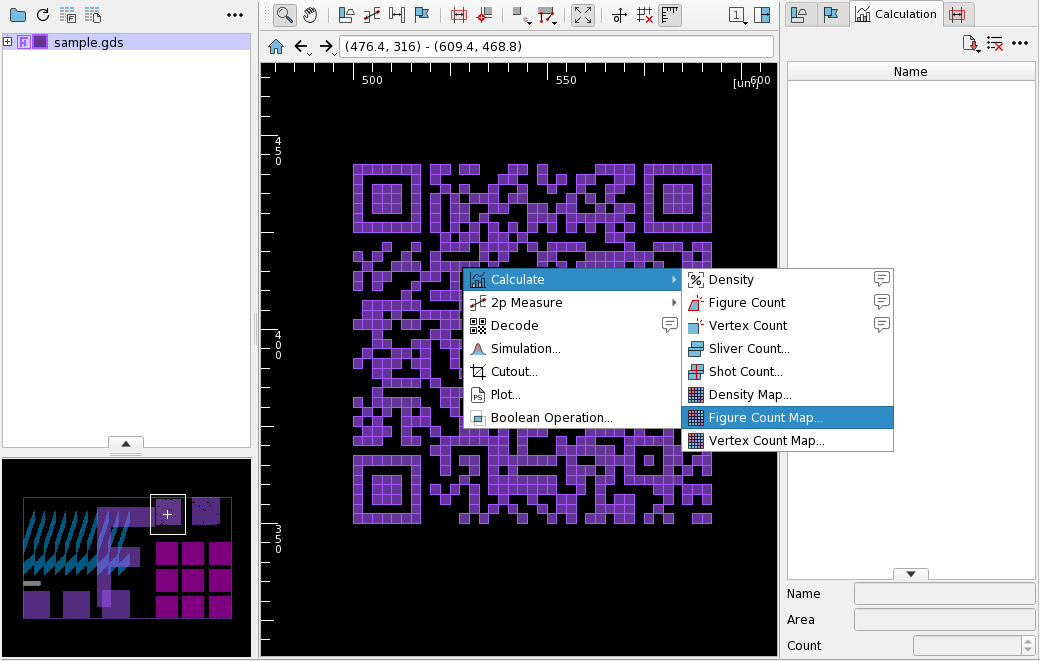Select the two-point measure tool
1040x661 pixels.
[x=371, y=15]
